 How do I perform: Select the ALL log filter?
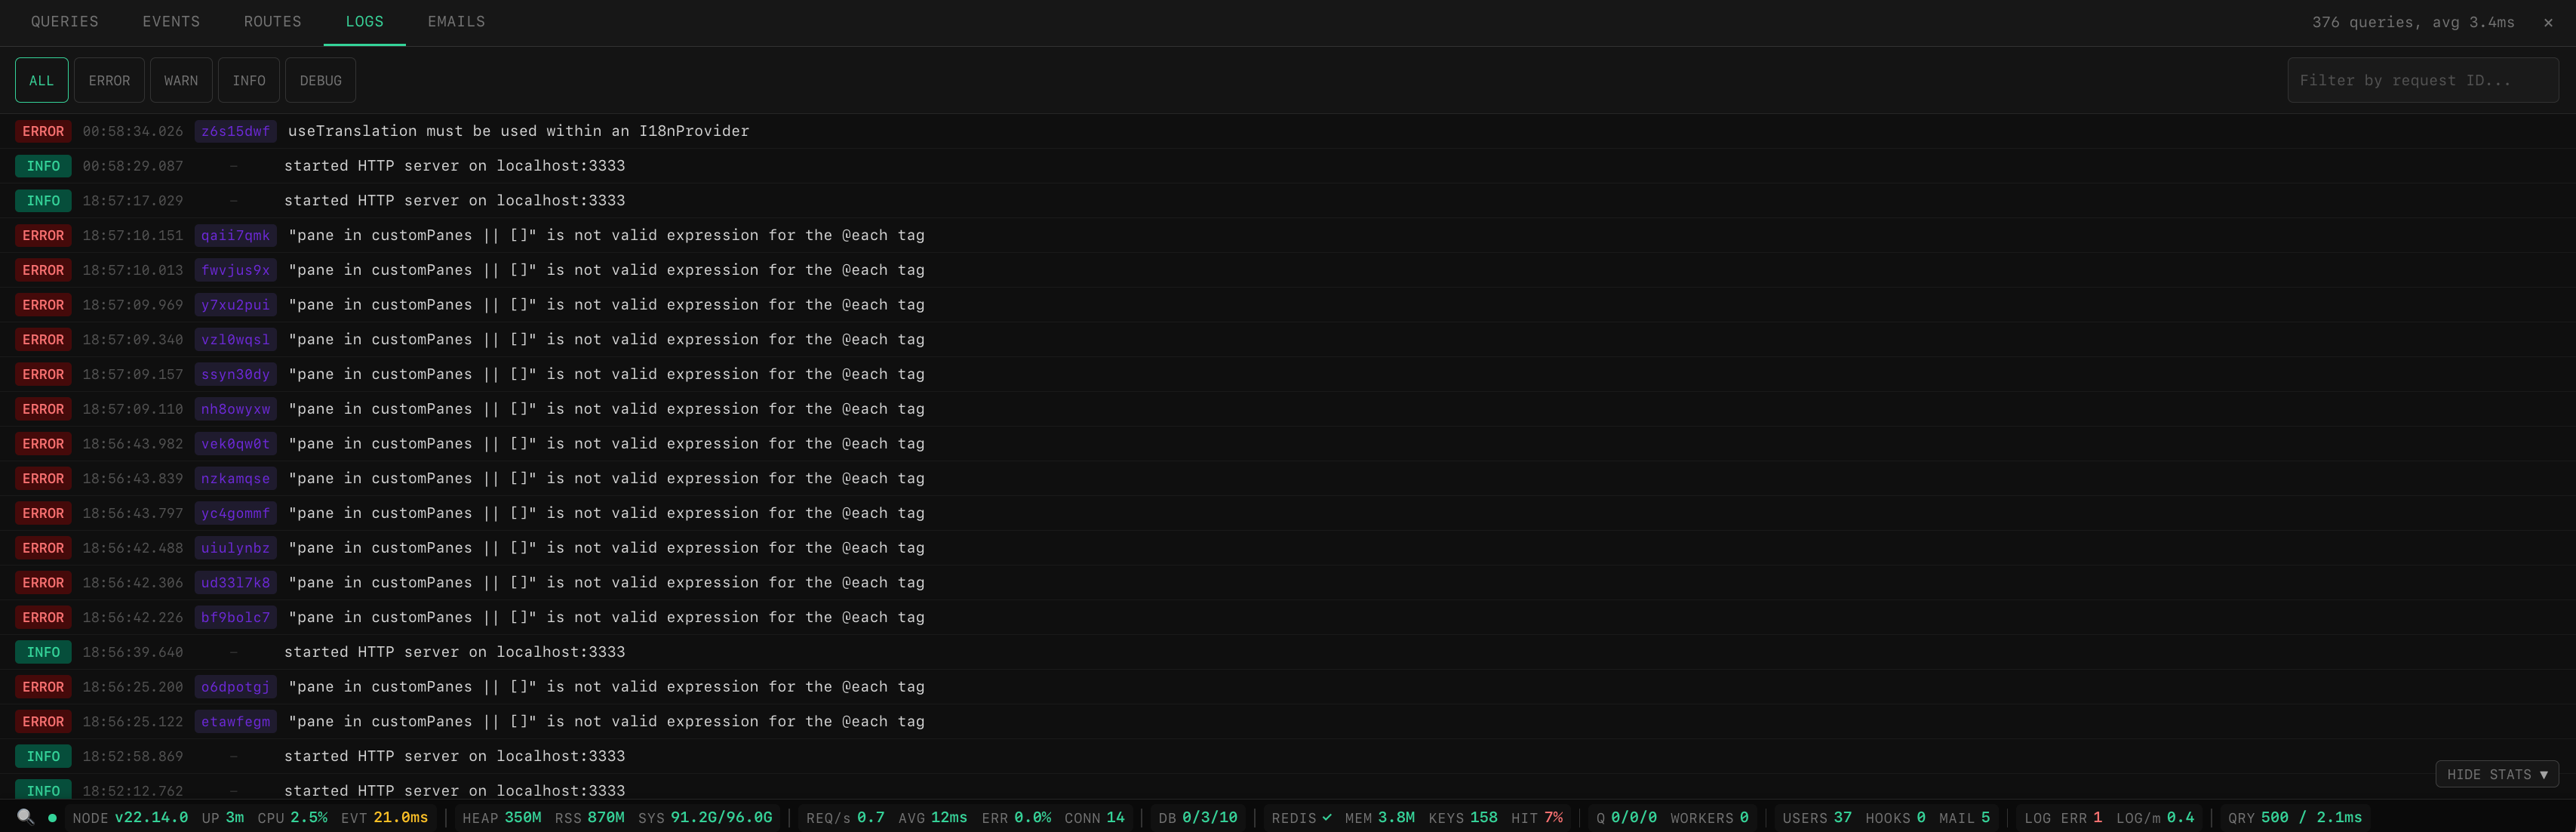coord(42,80)
